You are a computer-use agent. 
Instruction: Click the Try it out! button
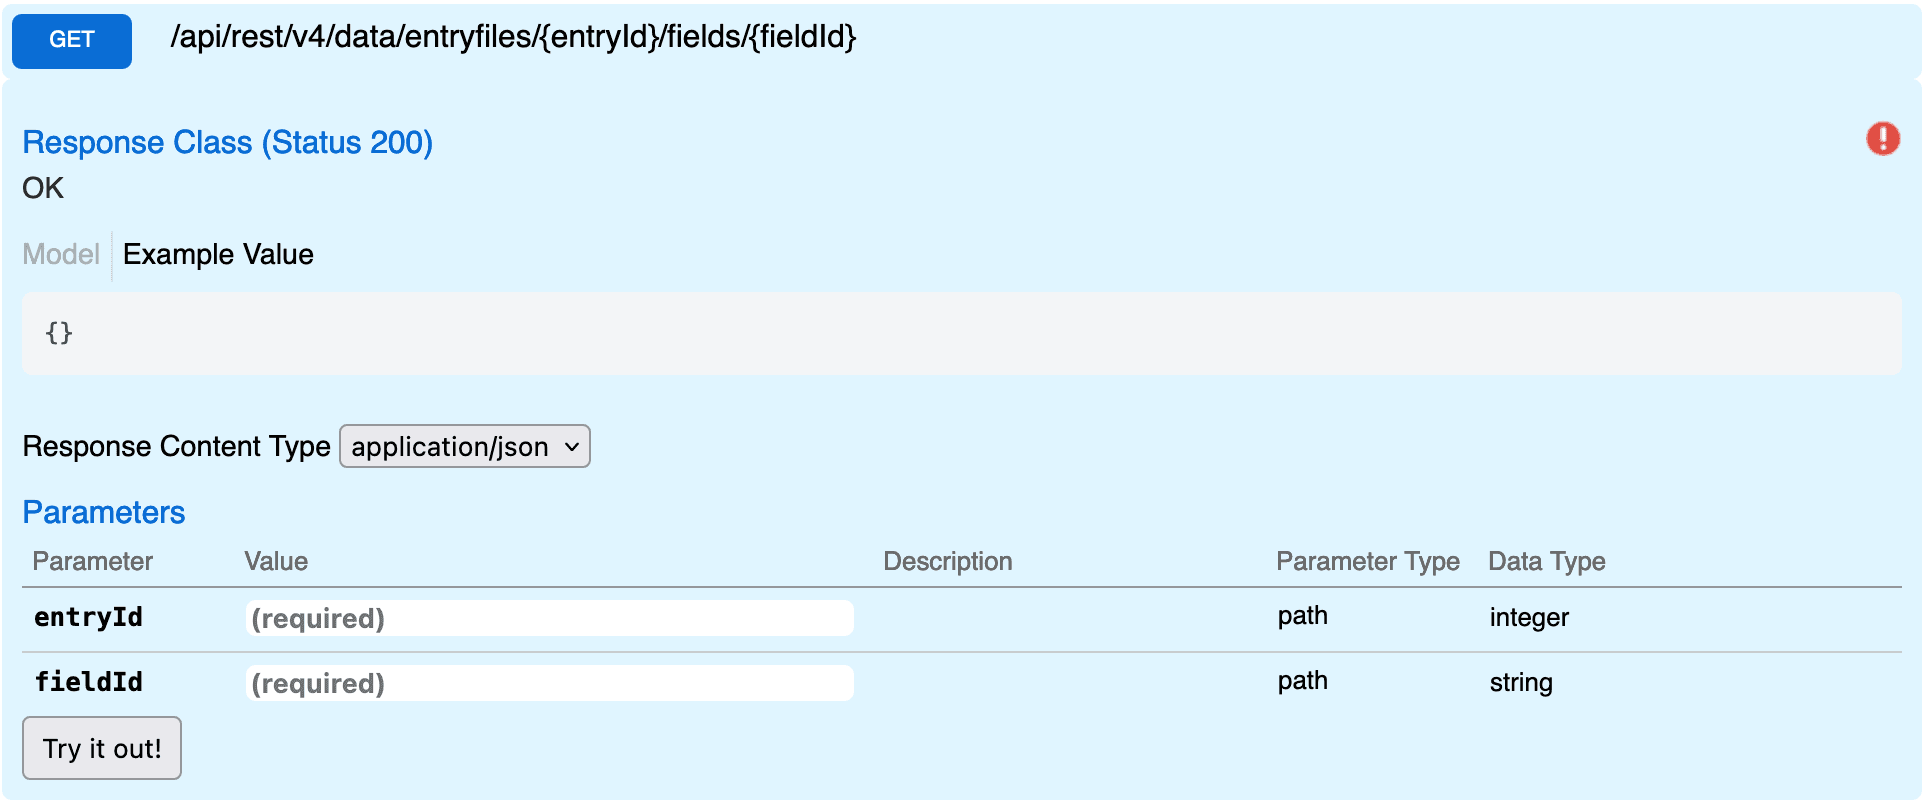[102, 748]
